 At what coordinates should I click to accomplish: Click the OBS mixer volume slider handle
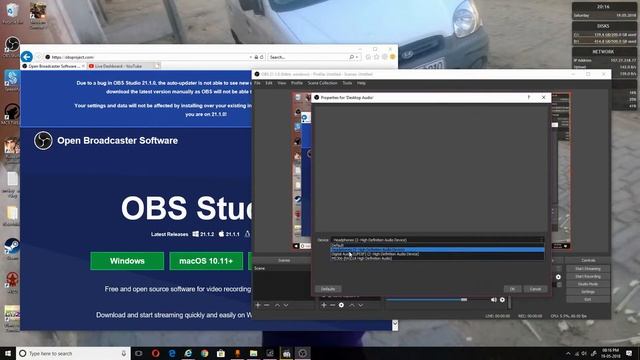click(464, 300)
